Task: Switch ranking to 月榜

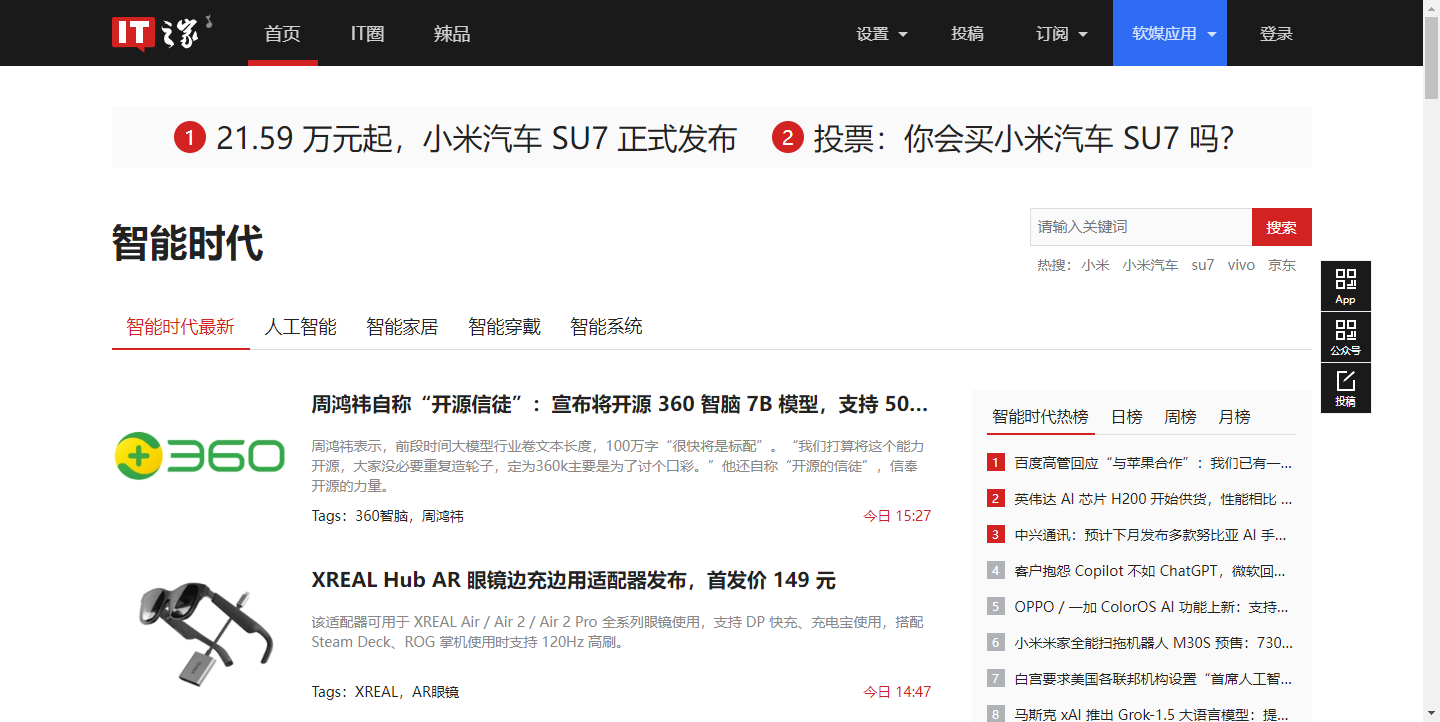Action: click(x=1234, y=417)
